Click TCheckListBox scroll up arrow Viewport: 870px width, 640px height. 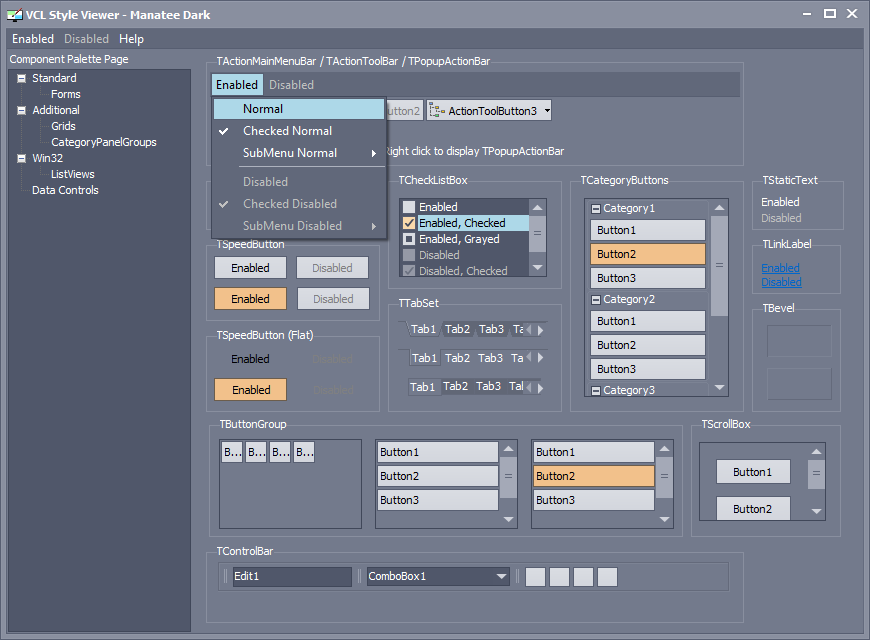(537, 208)
